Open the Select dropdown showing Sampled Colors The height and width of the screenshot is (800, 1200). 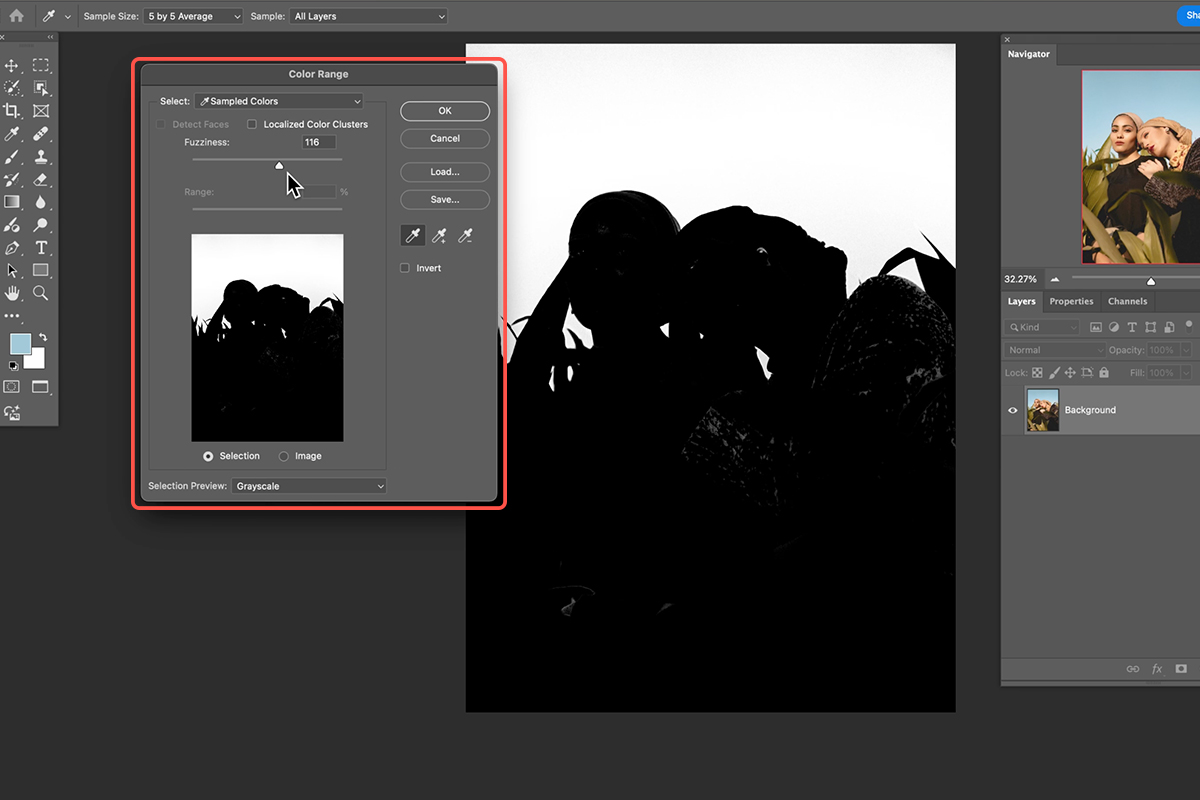click(279, 100)
